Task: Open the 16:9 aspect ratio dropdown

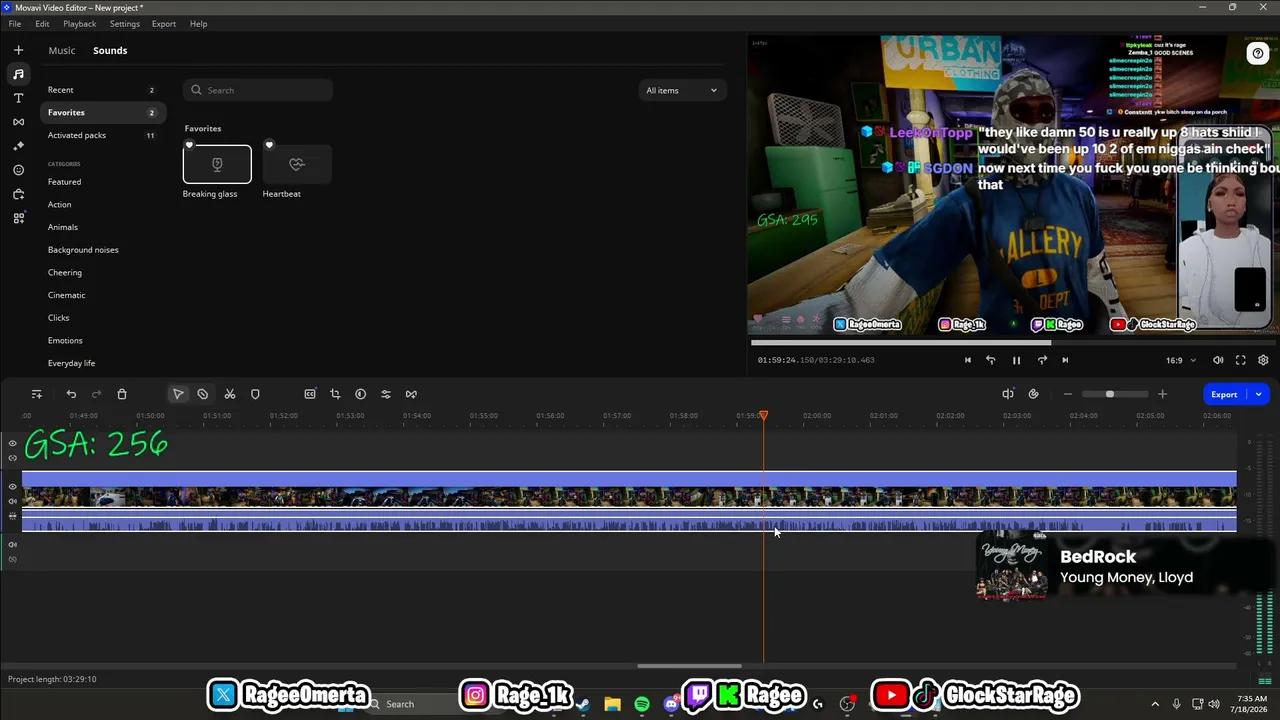Action: (1180, 360)
